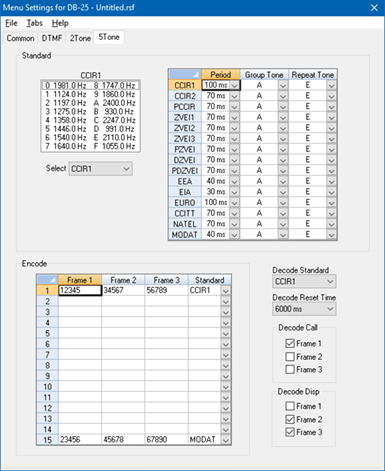Toggle Decode Disp Frame 2 checkbox

(290, 419)
